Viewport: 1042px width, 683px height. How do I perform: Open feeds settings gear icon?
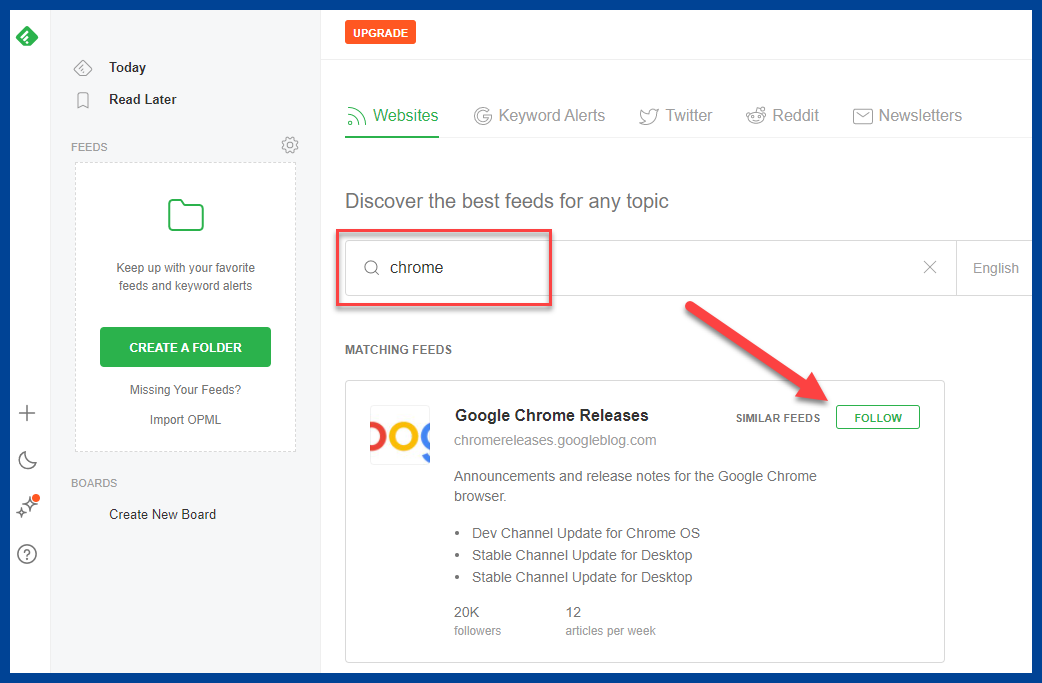(290, 145)
